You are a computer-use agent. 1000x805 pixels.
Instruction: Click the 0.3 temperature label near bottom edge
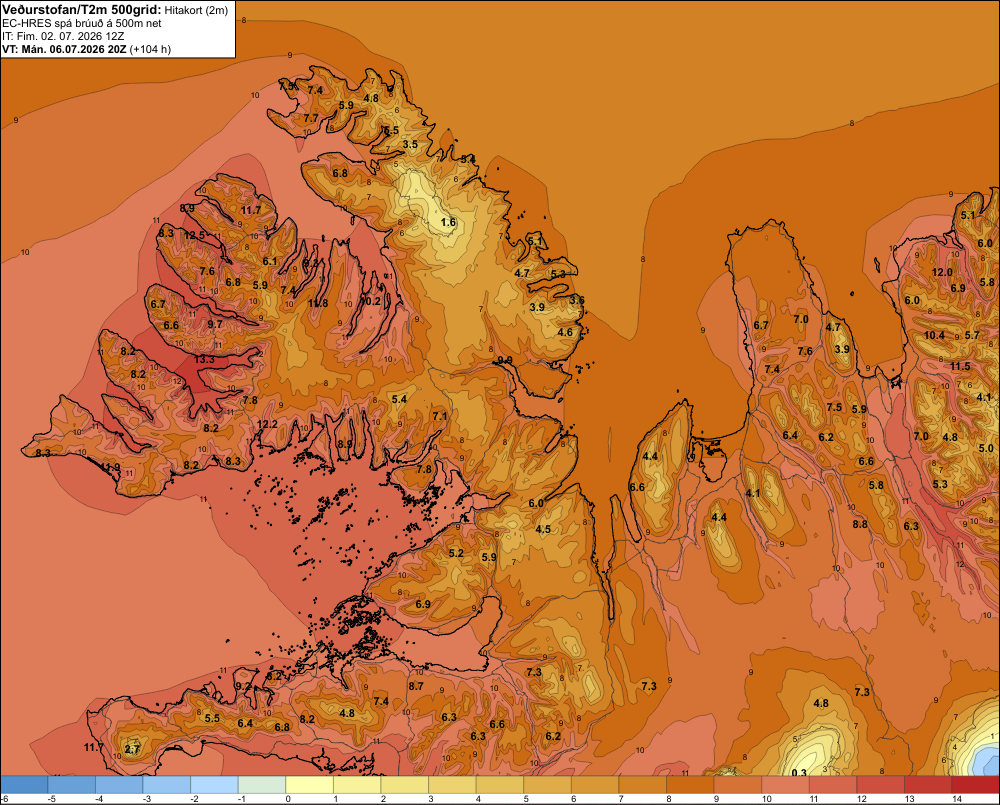click(x=798, y=772)
